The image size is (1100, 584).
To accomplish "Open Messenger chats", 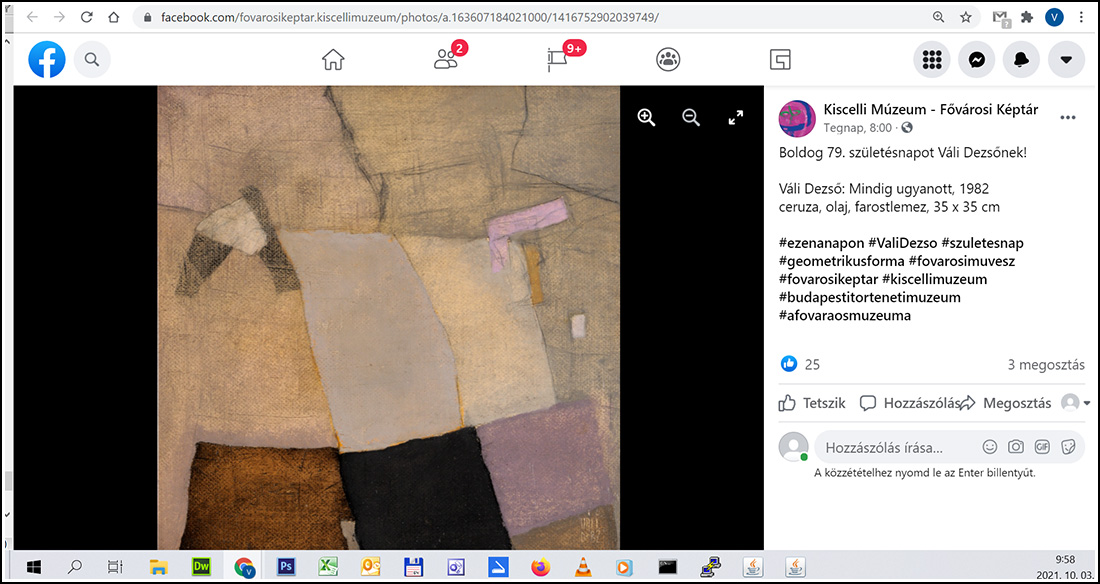I will tap(977, 60).
